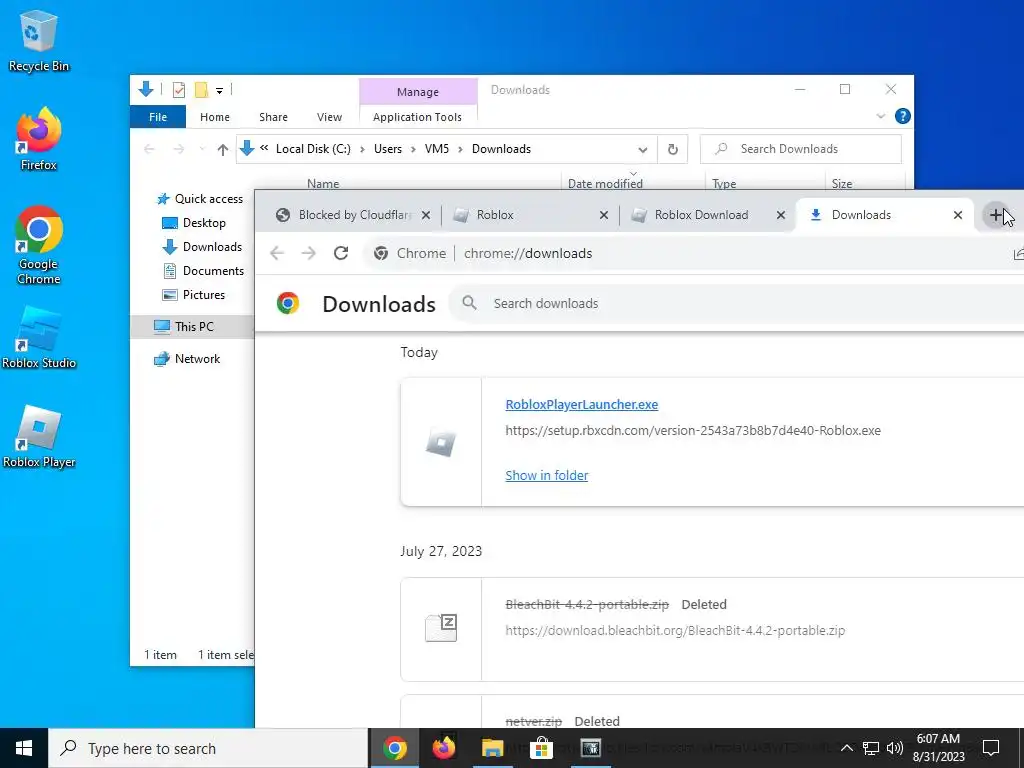Select Documents in Explorer sidebar
The image size is (1024, 768).
click(x=203, y=270)
